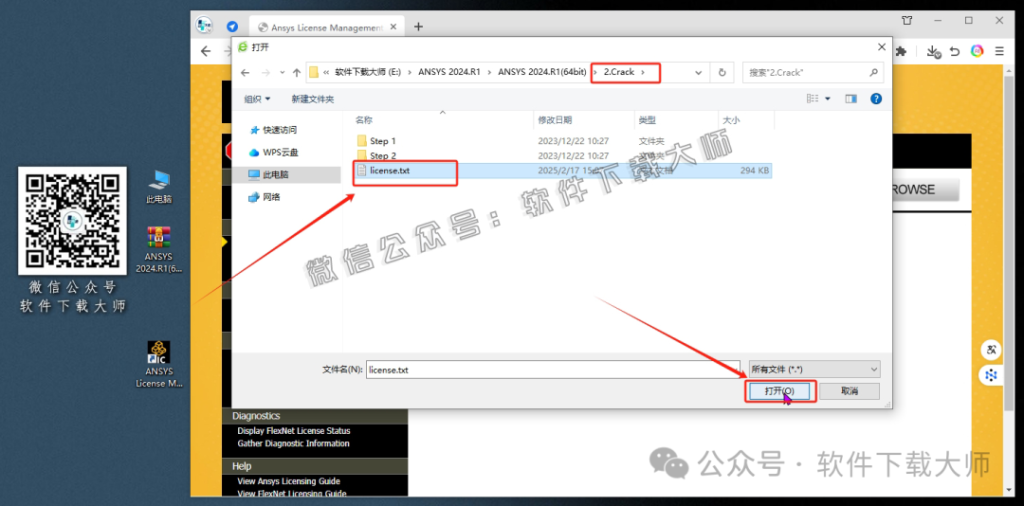This screenshot has height=506, width=1024.
Task: Click Display FlexNet License Status link
Action: [294, 431]
